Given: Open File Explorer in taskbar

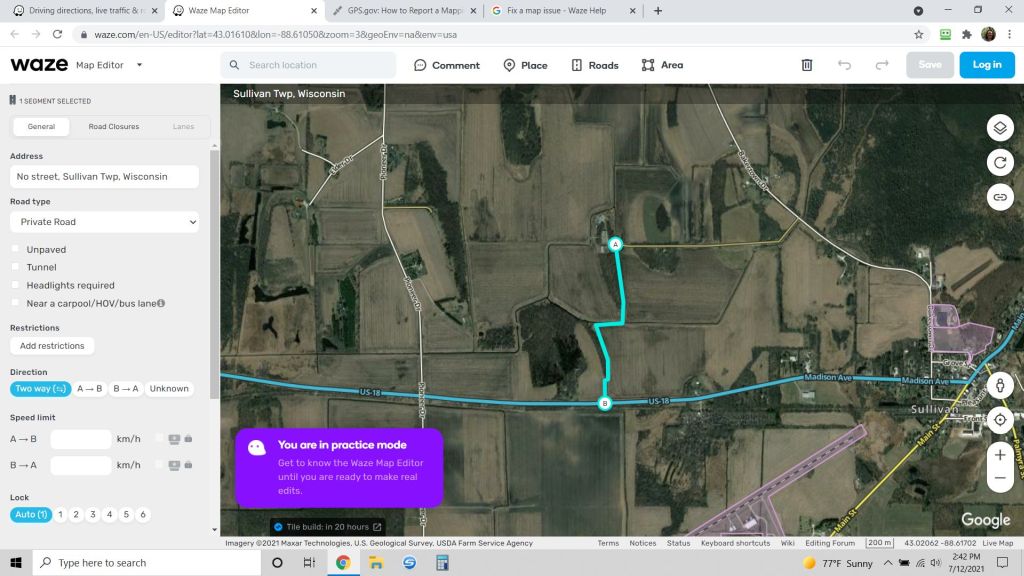Looking at the screenshot, I should [x=376, y=562].
